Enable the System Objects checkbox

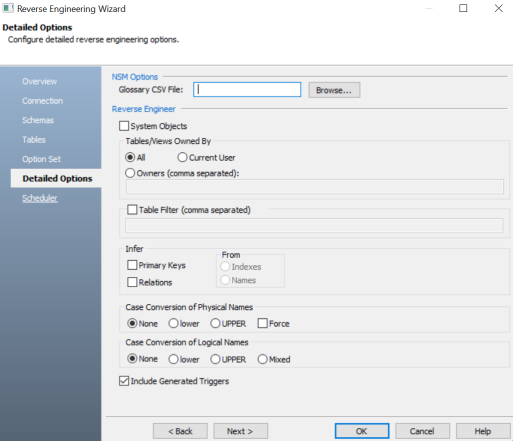(x=124, y=126)
